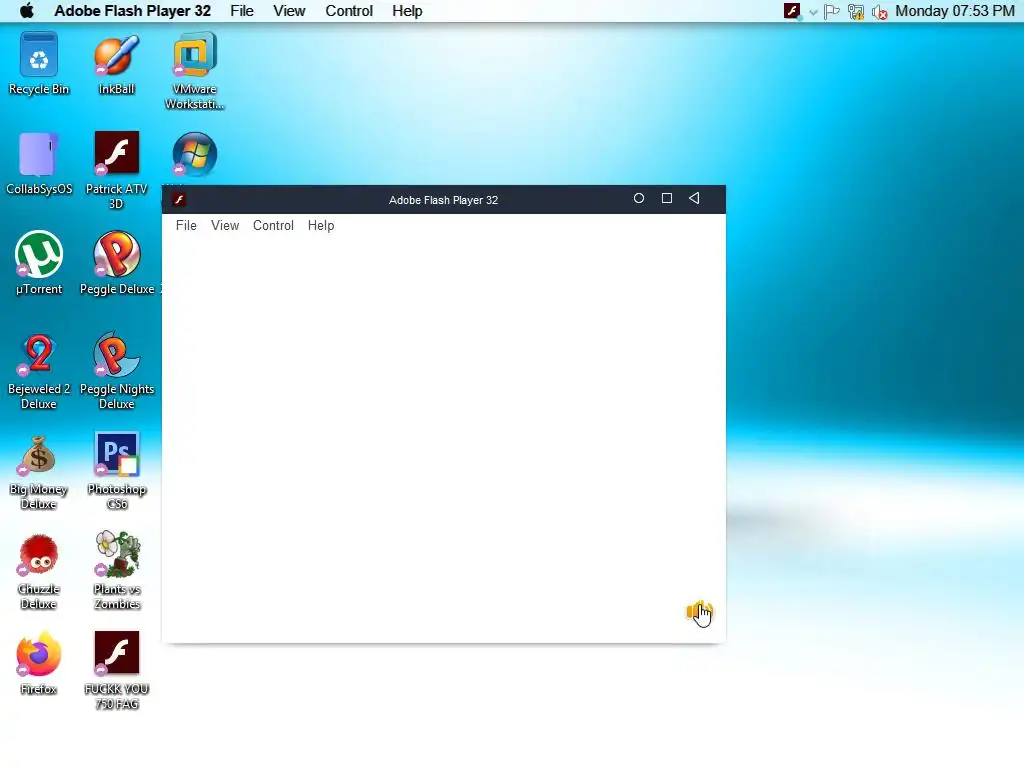Click the circle button in Flash title bar
This screenshot has width=1024, height=768.
(639, 199)
